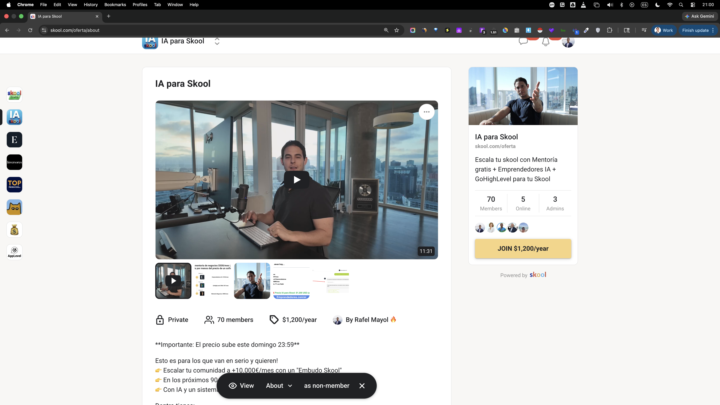720x405 pixels.
Task: Open the Window menu
Action: click(x=175, y=5)
